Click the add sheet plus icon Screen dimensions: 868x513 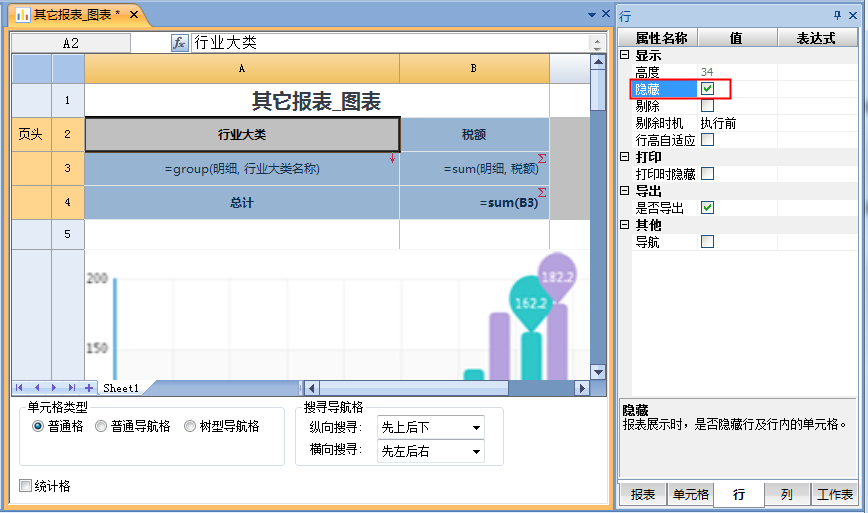(89, 388)
